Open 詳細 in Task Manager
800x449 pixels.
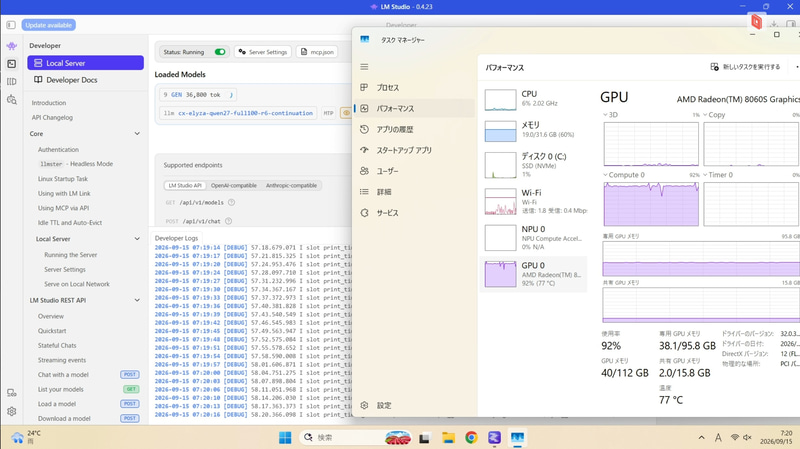pyautogui.click(x=414, y=192)
